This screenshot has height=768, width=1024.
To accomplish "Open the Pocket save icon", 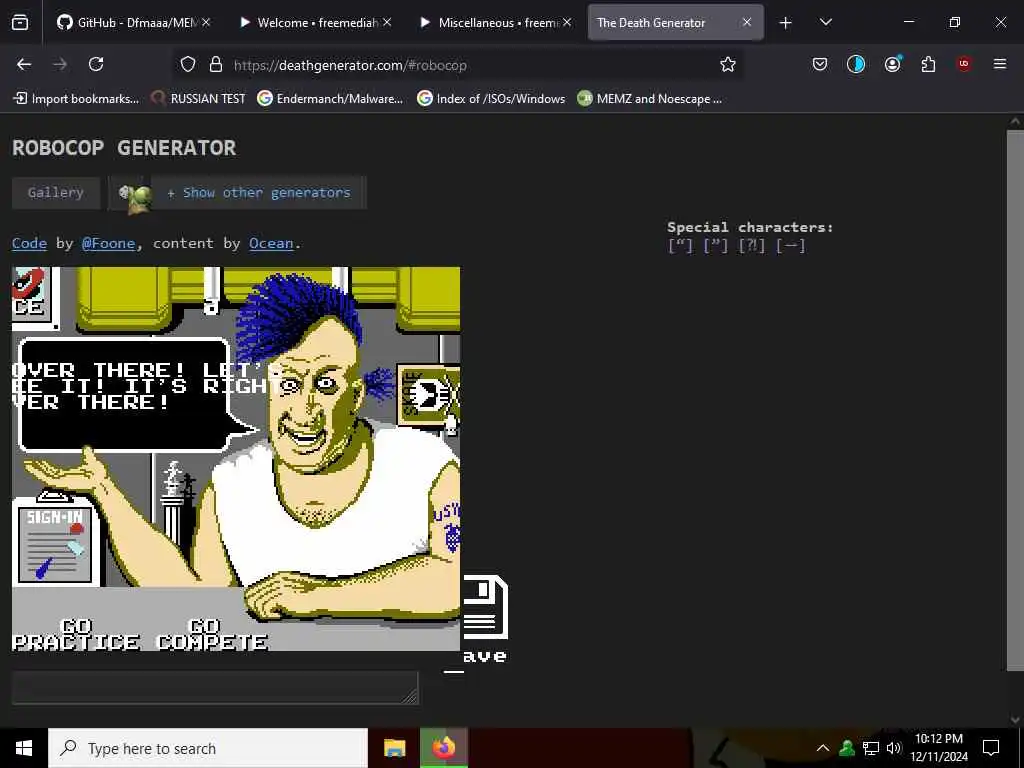I will click(x=820, y=64).
